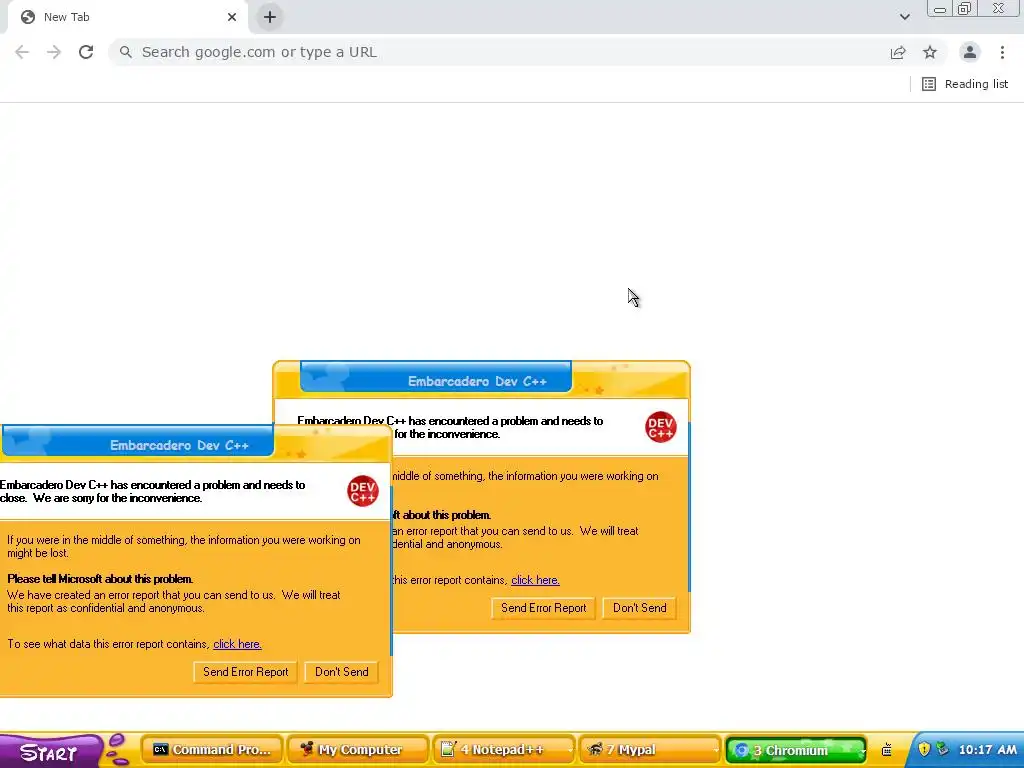Open click here link in front dialog
The width and height of the screenshot is (1024, 768).
237,644
